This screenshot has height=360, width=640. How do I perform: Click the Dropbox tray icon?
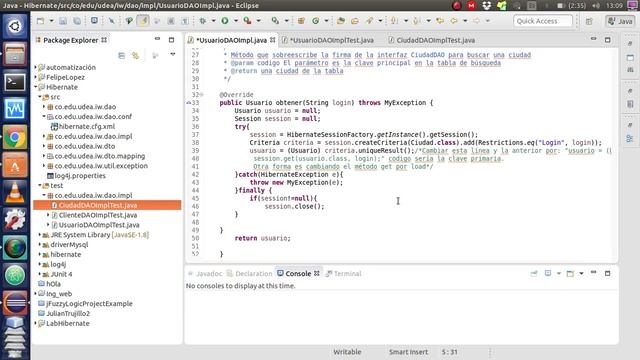tap(486, 5)
